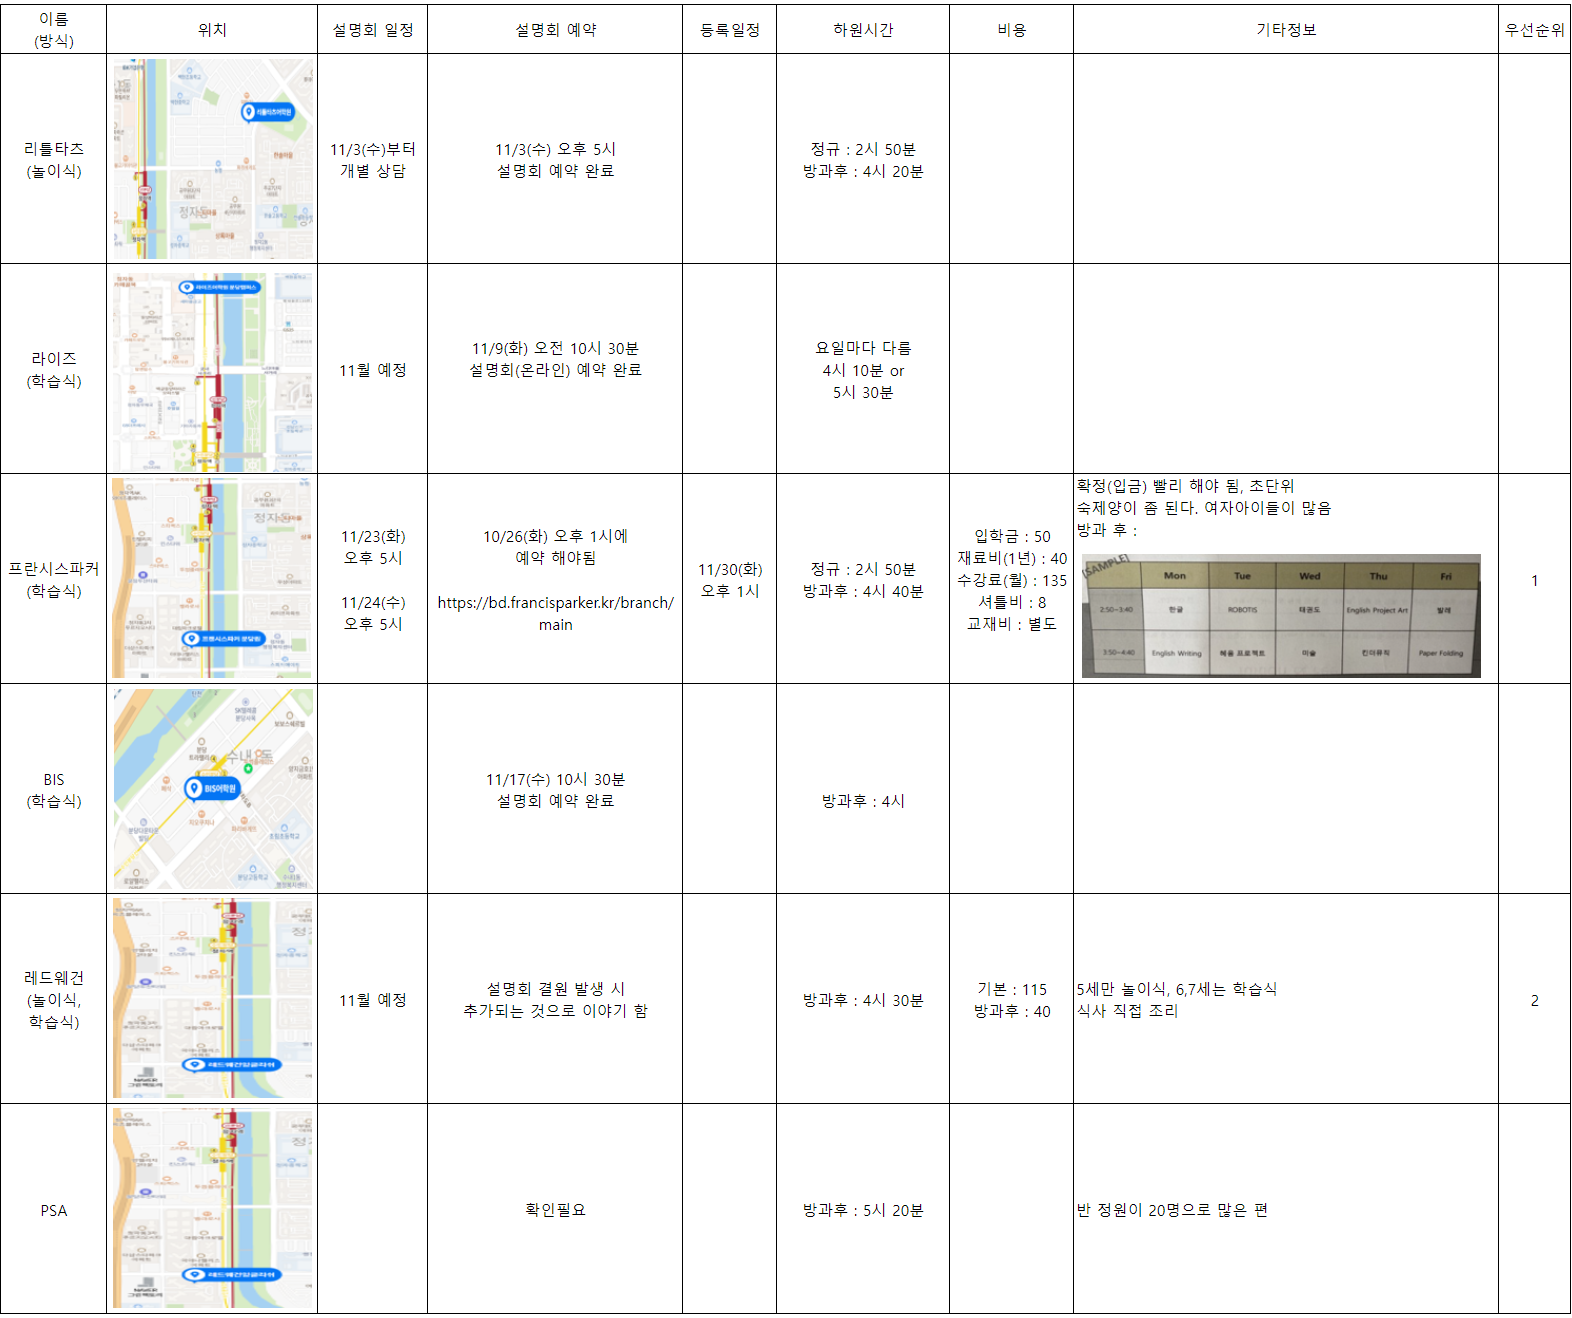Select the 이름 (방식) header cell
This screenshot has height=1318, width=1572.
(x=53, y=29)
